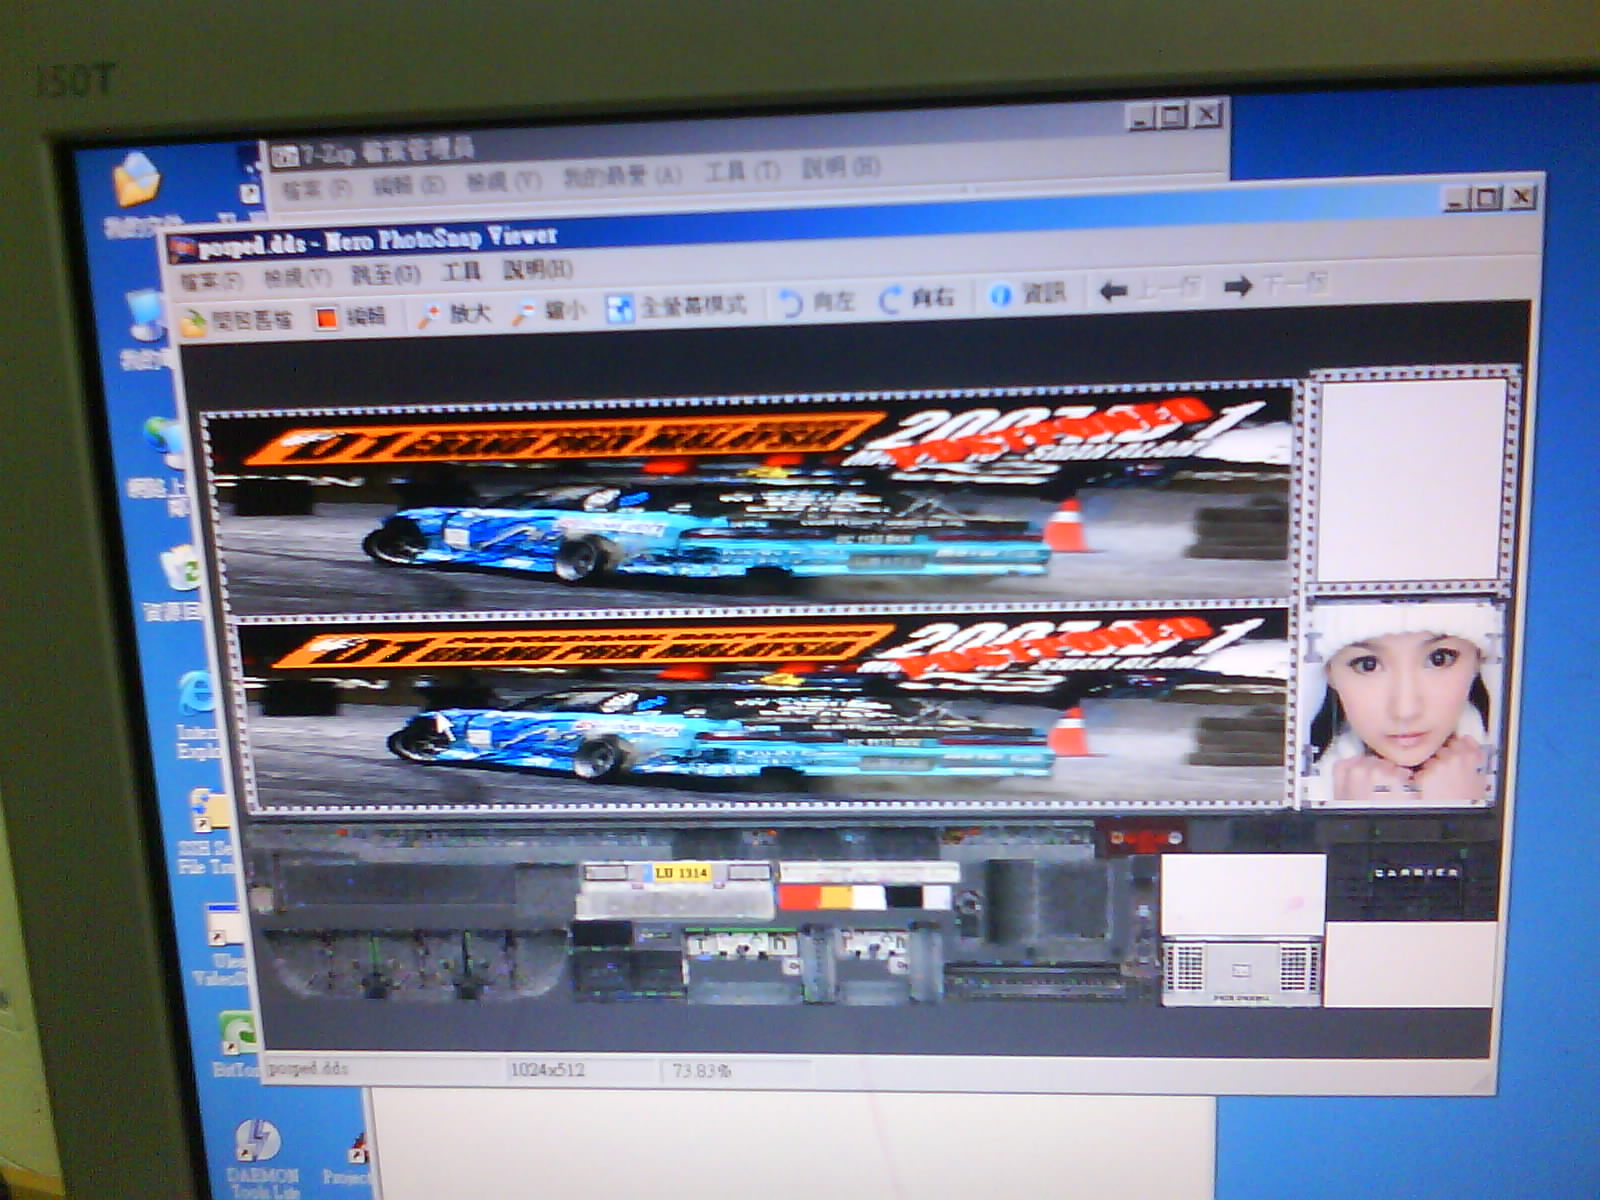This screenshot has width=1600, height=1200.
Task: Rotate image right with 向右 icon
Action: (890, 300)
